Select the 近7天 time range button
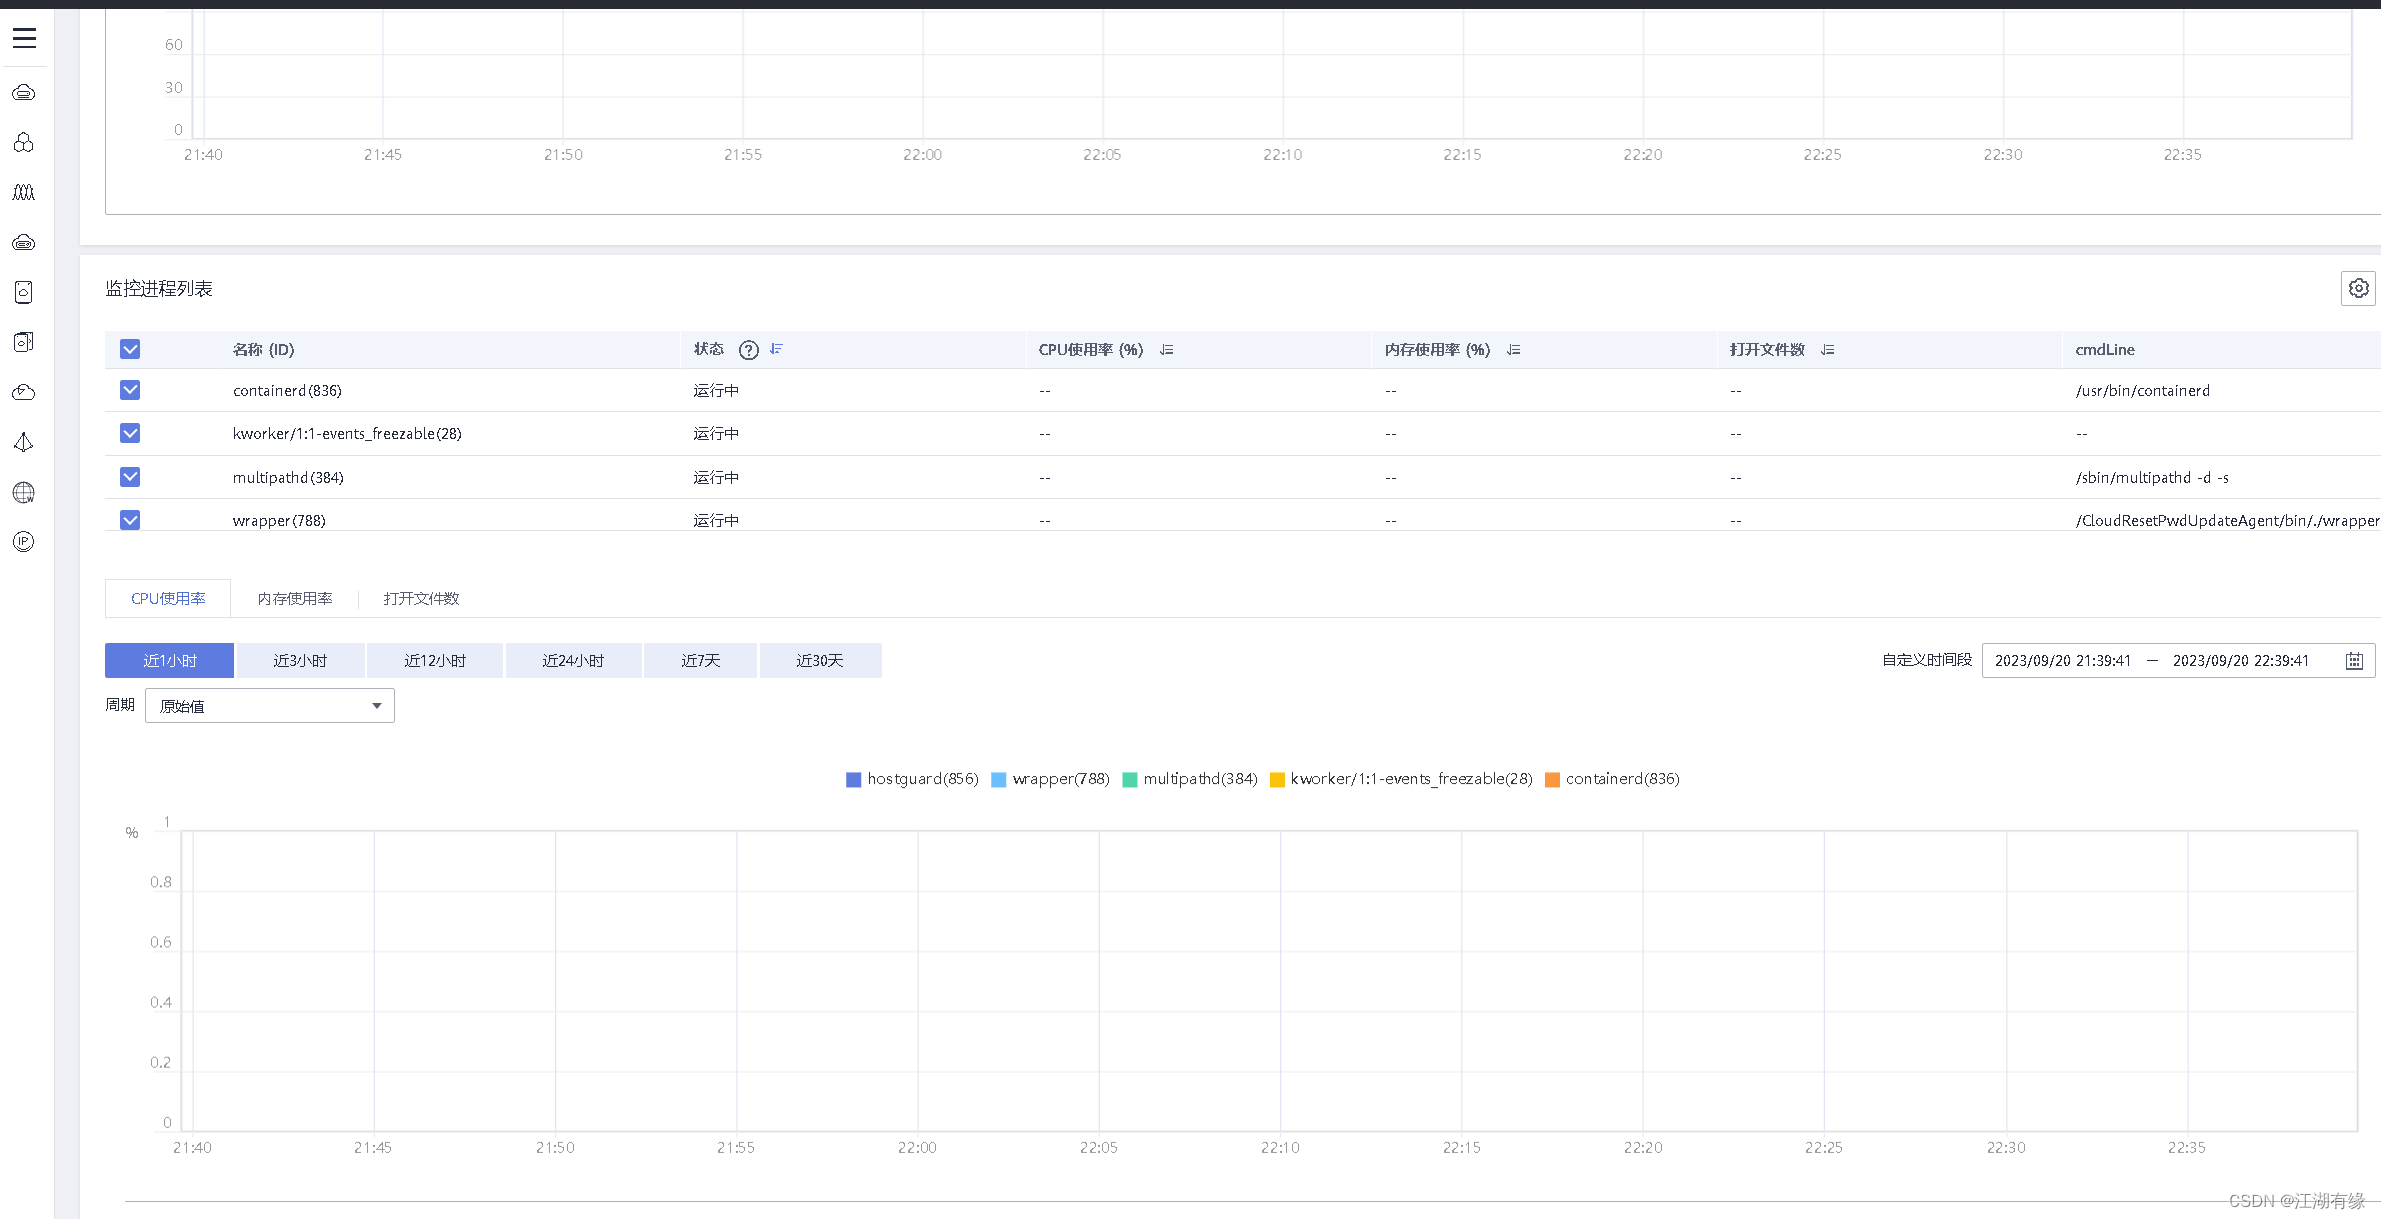The height and width of the screenshot is (1219, 2381). (700, 661)
